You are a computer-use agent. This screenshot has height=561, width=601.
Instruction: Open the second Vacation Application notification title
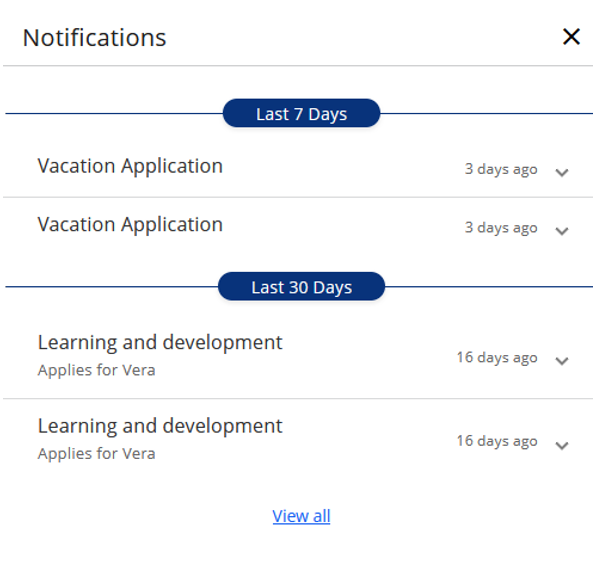tap(130, 224)
